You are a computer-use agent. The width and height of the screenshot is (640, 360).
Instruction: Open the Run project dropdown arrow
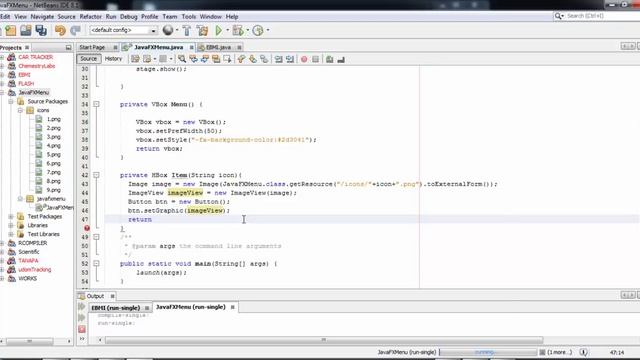(x=227, y=30)
